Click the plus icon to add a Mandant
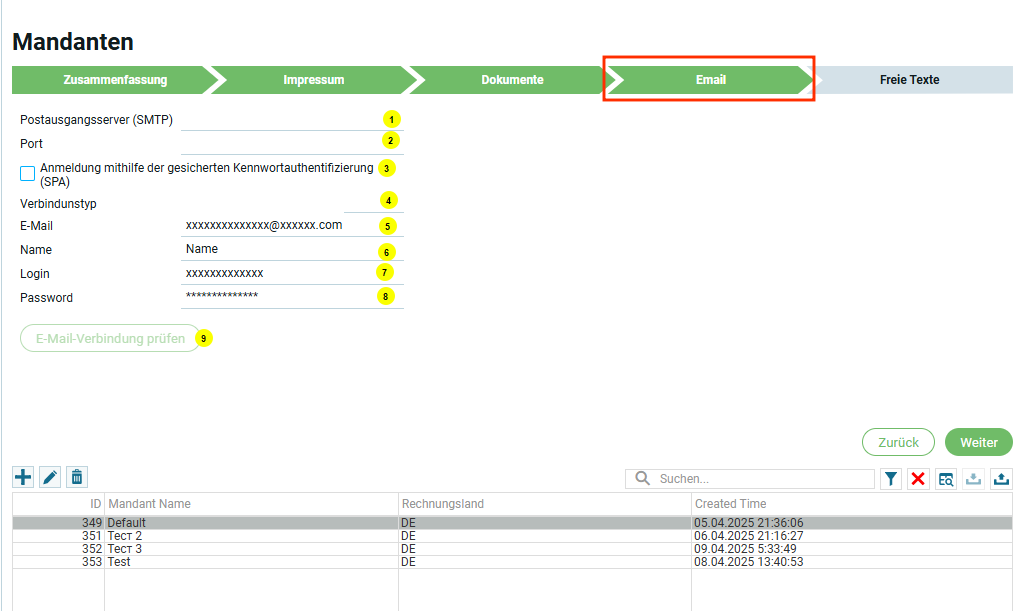 (22, 477)
